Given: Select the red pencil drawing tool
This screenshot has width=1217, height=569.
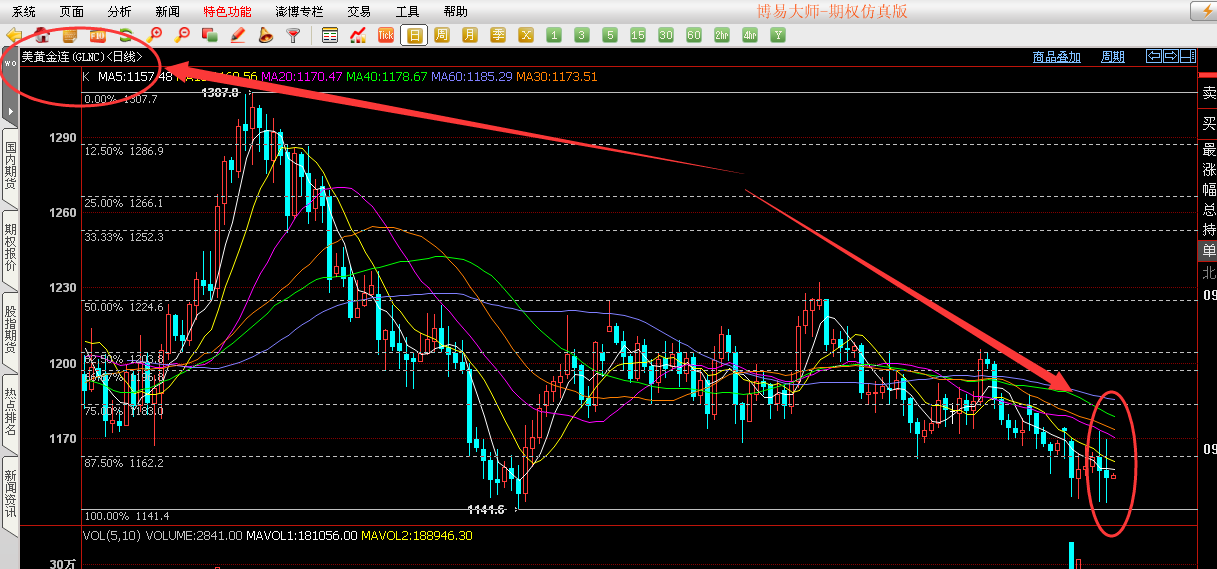Looking at the screenshot, I should pyautogui.click(x=238, y=36).
